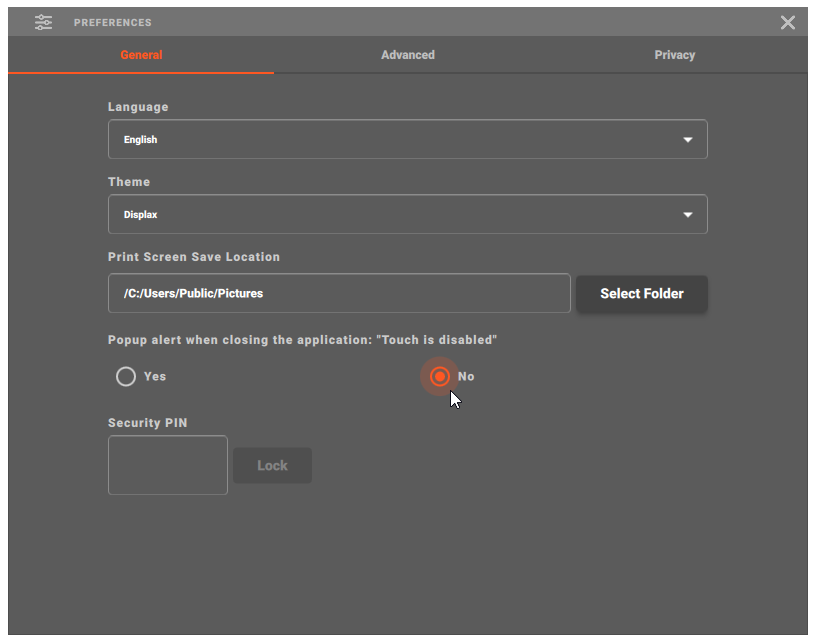Focus the Security PIN input box
Viewport: 814px width, 642px height.
click(x=168, y=465)
